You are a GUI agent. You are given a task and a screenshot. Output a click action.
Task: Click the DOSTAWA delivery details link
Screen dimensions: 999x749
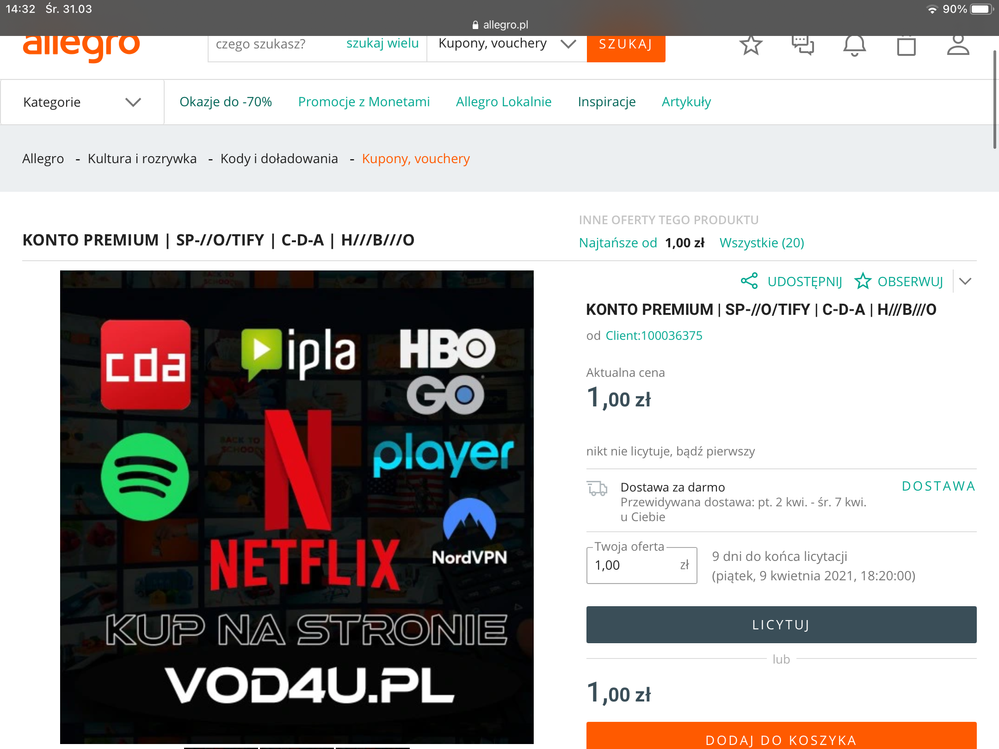[x=938, y=486]
